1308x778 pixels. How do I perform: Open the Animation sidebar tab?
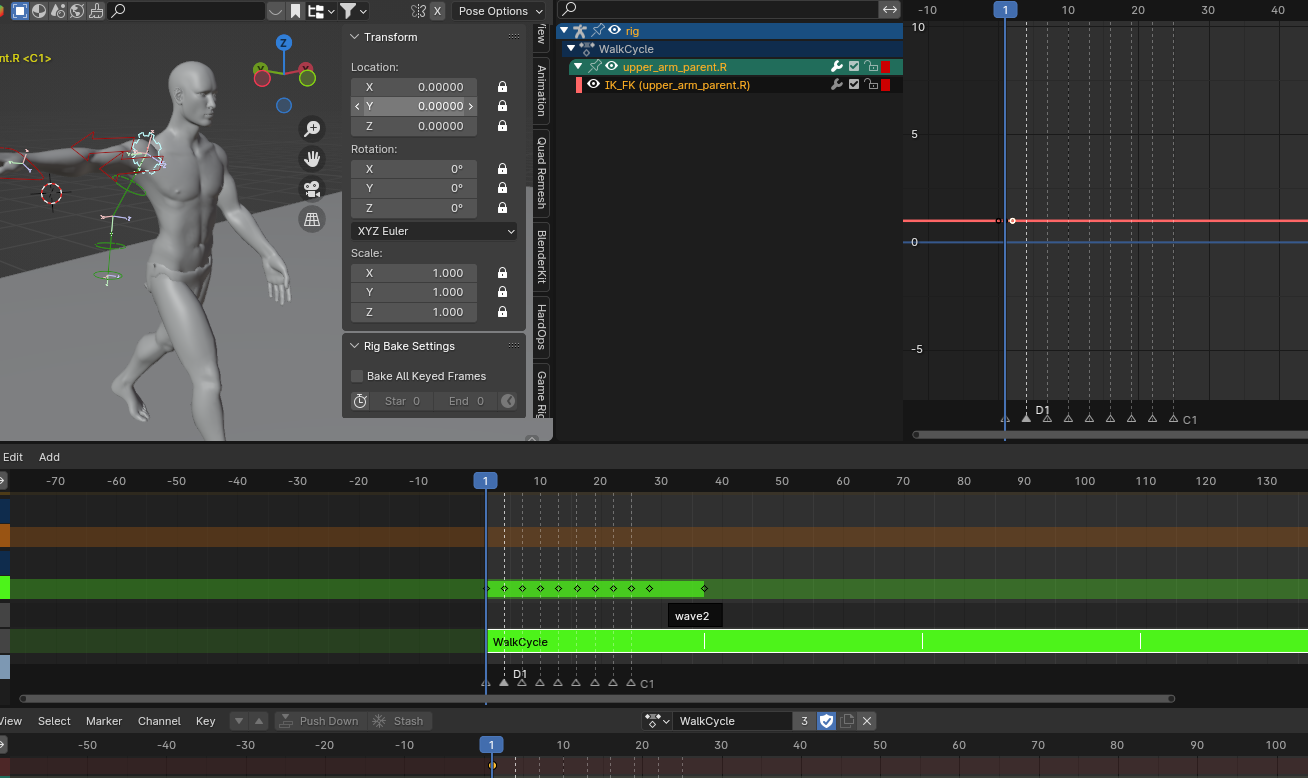coord(541,90)
